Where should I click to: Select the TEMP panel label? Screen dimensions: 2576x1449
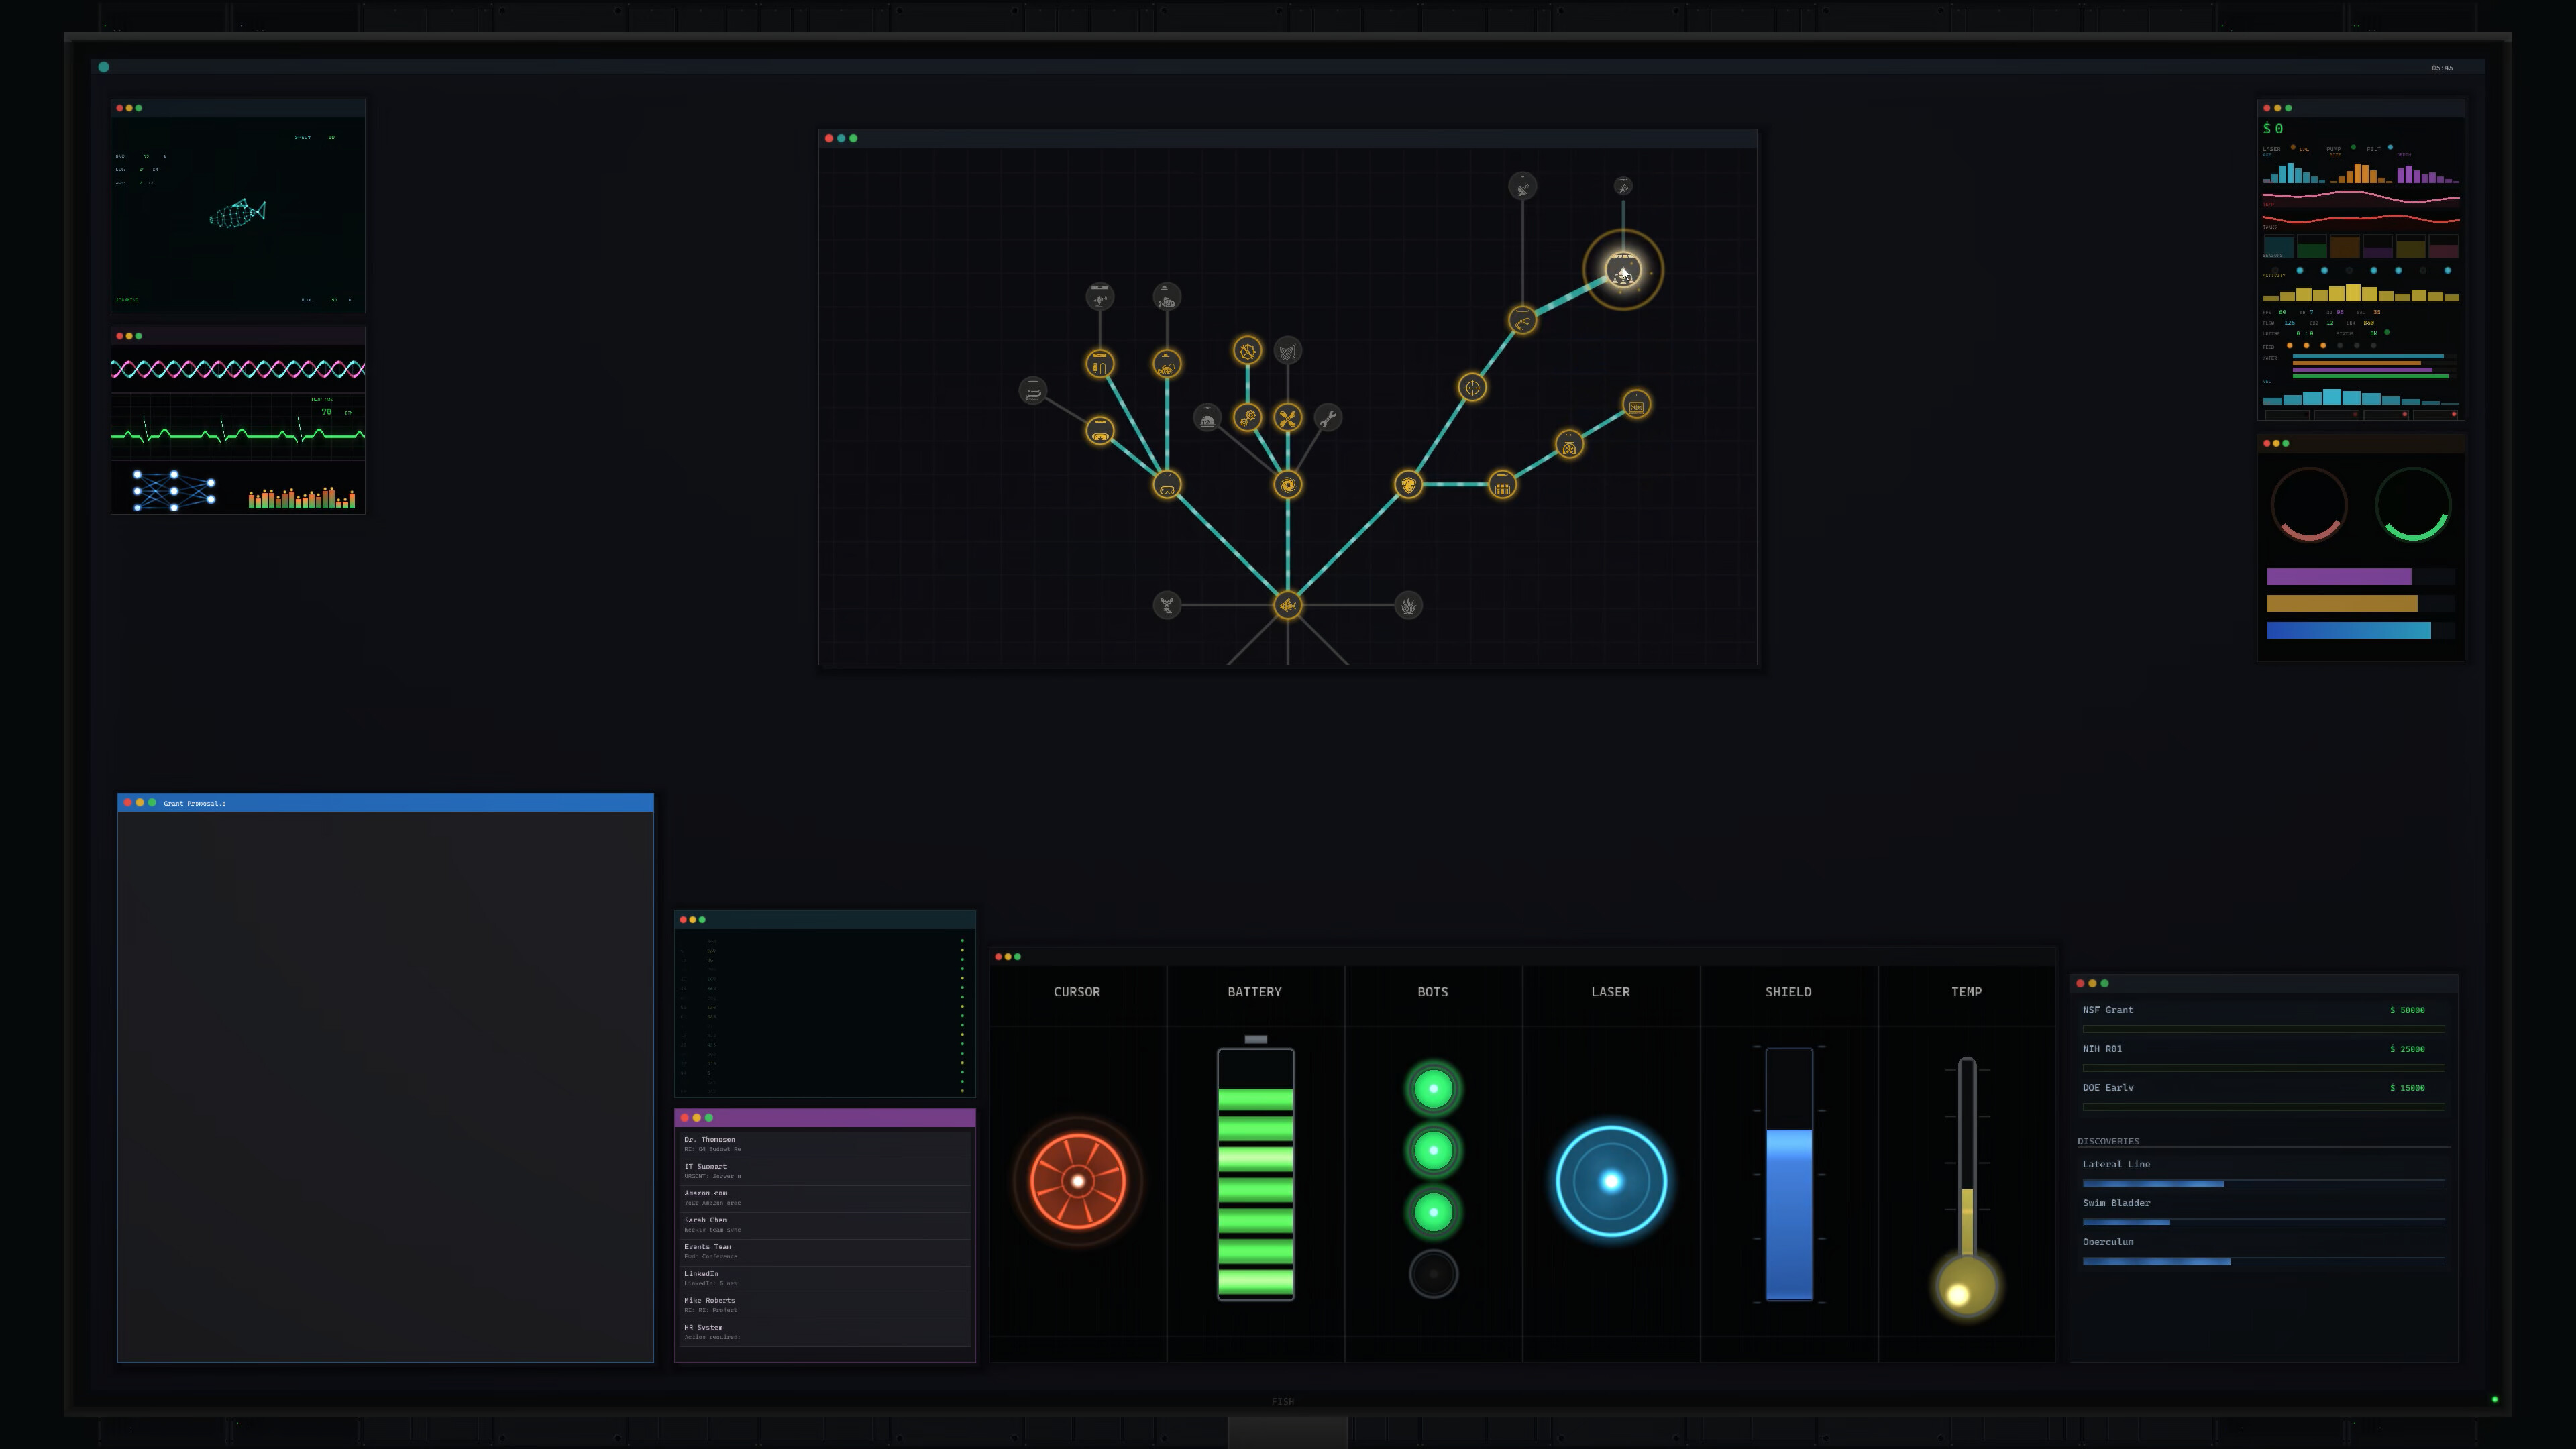click(x=1966, y=992)
